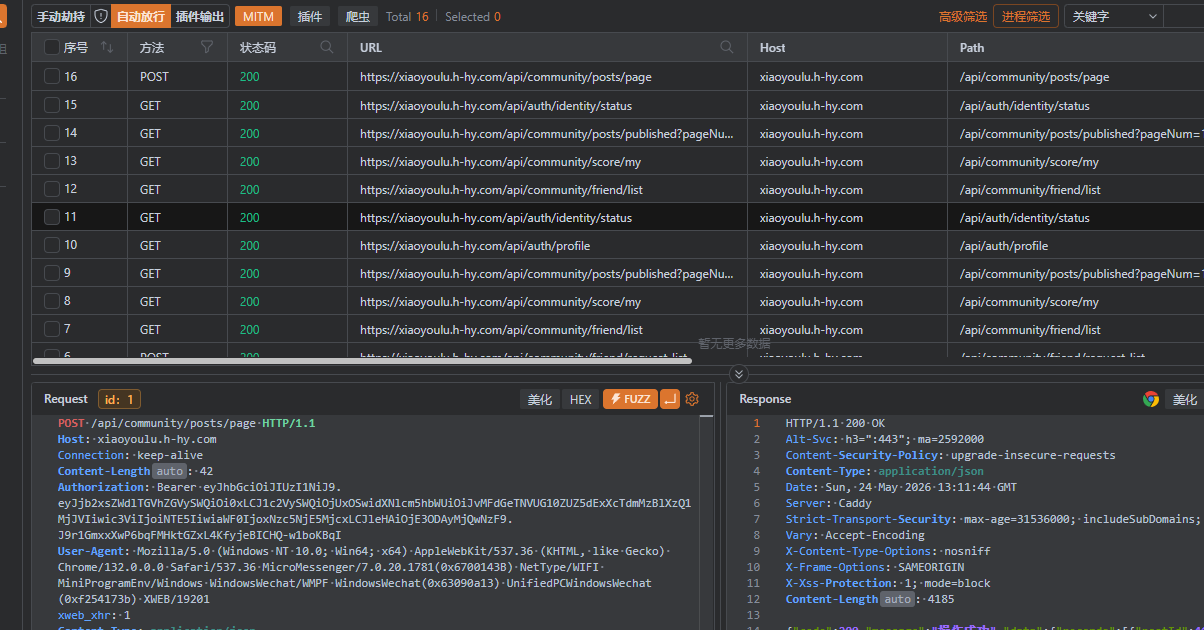
Task: Open 高级筛选 advanced filter
Action: [x=963, y=17]
